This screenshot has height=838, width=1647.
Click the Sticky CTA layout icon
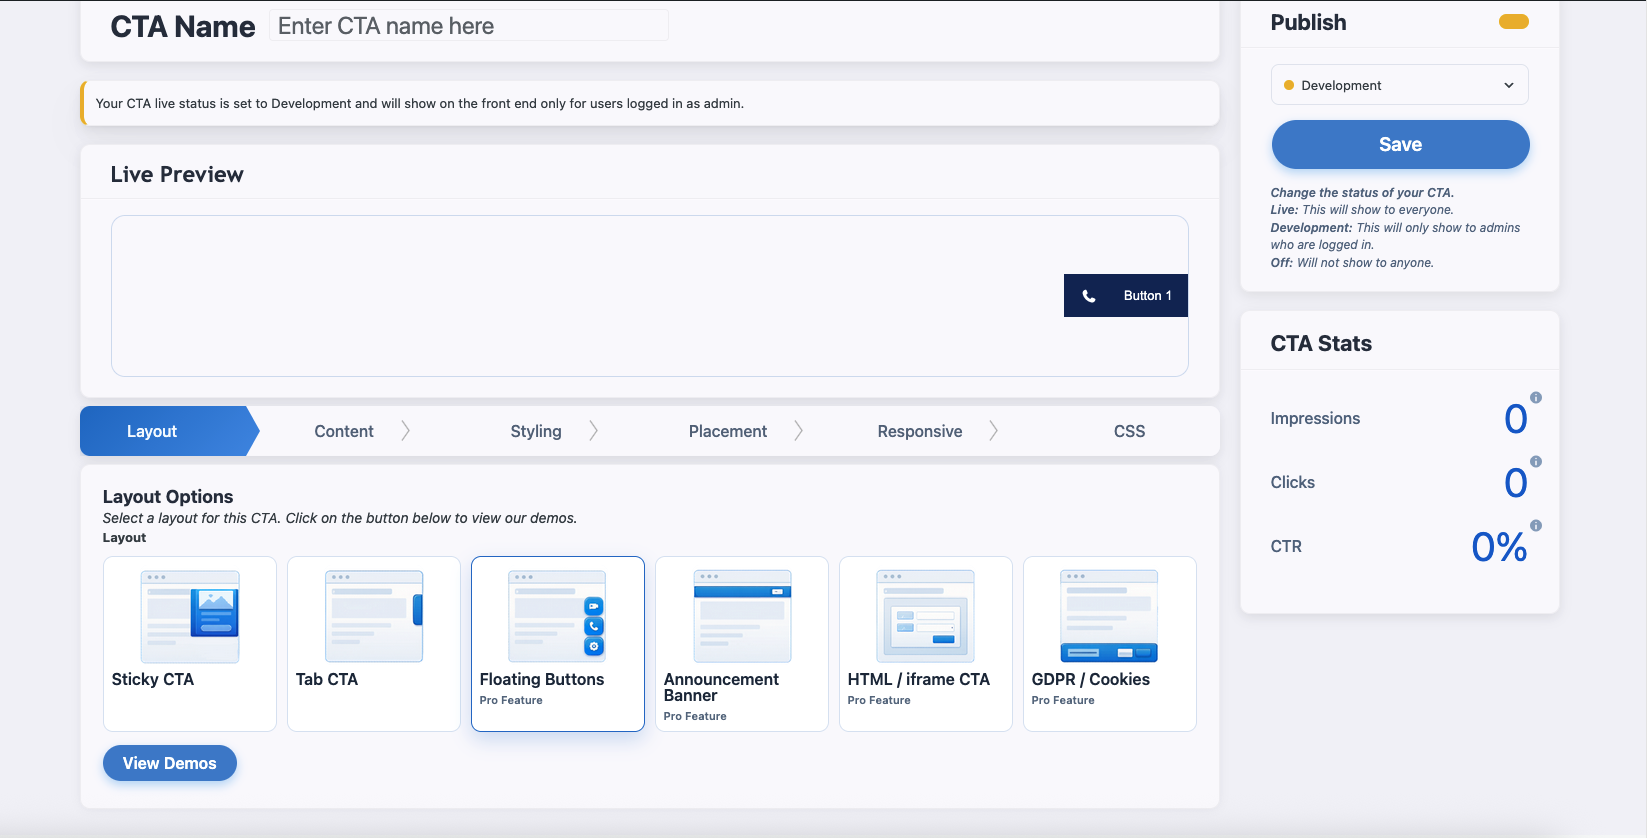pos(190,616)
